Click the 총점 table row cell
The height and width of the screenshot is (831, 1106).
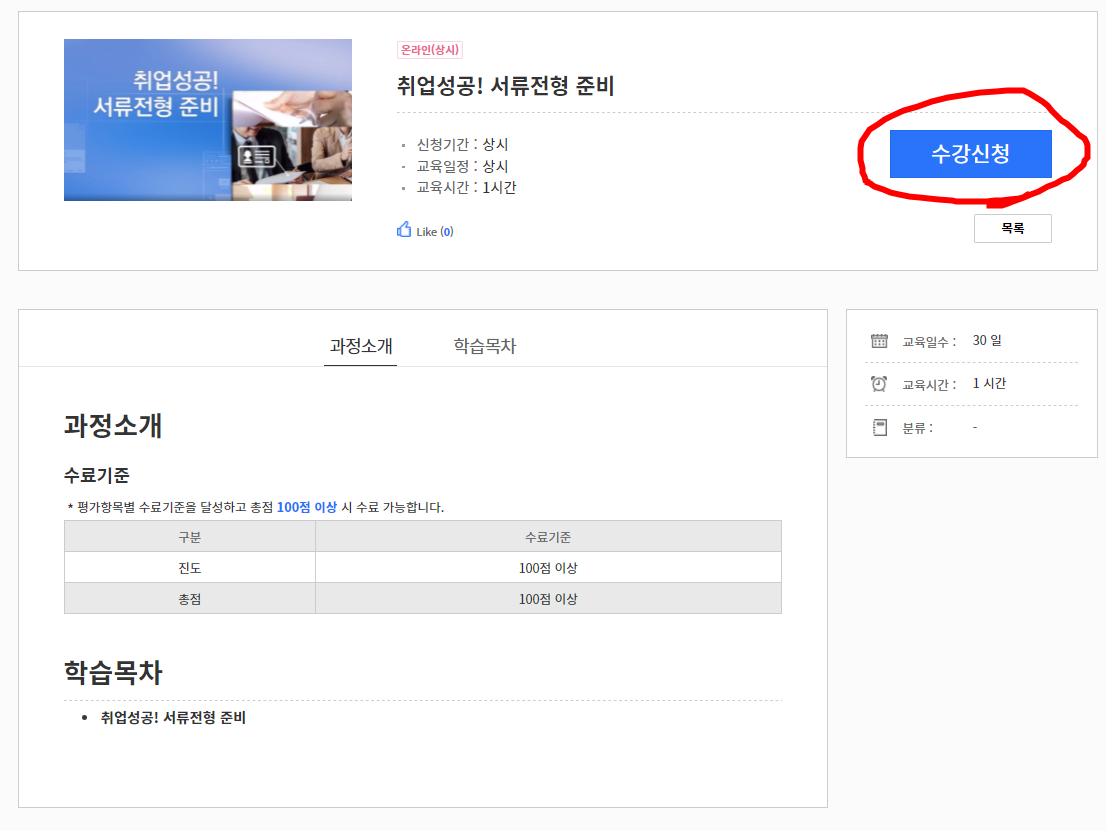[190, 599]
